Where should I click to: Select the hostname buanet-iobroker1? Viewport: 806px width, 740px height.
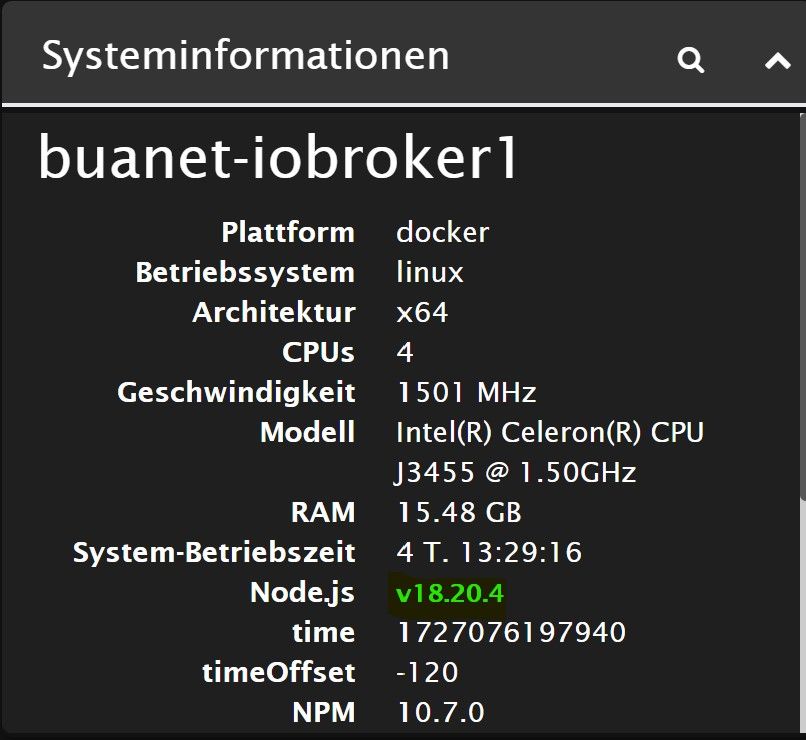coord(279,159)
